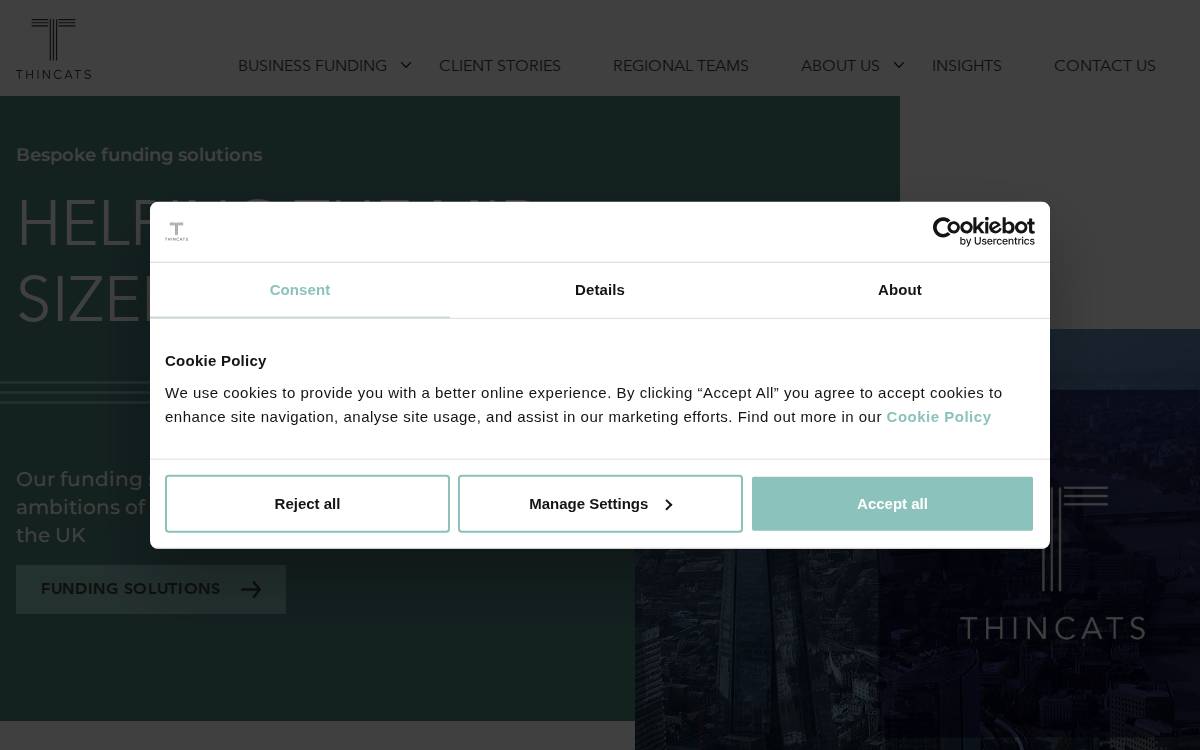Click the Funding Solutions button

point(151,589)
